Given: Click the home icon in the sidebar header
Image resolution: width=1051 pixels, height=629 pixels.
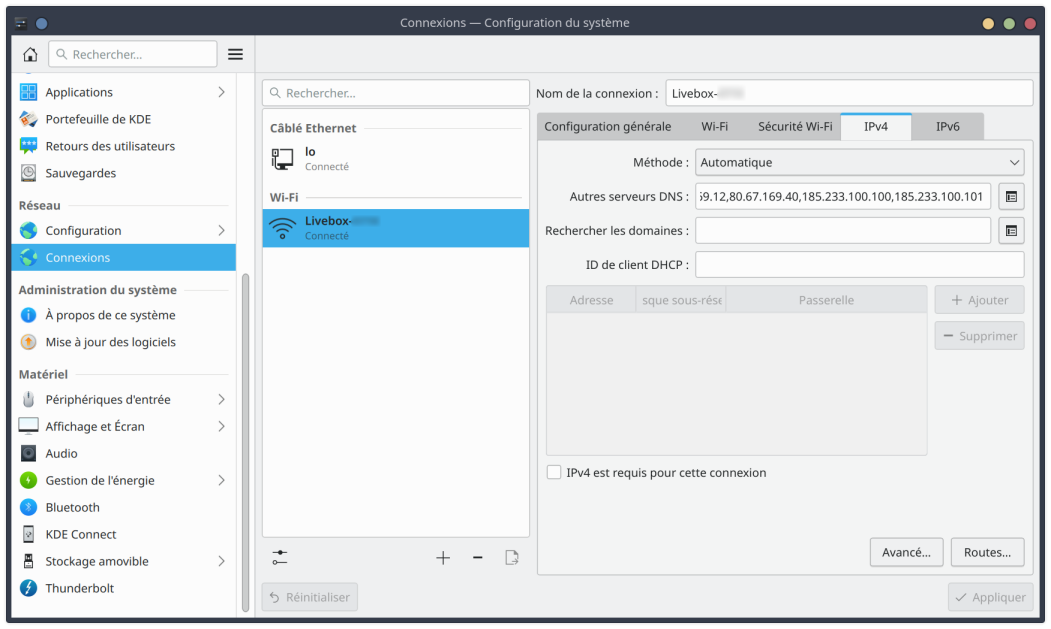Looking at the screenshot, I should (30, 54).
